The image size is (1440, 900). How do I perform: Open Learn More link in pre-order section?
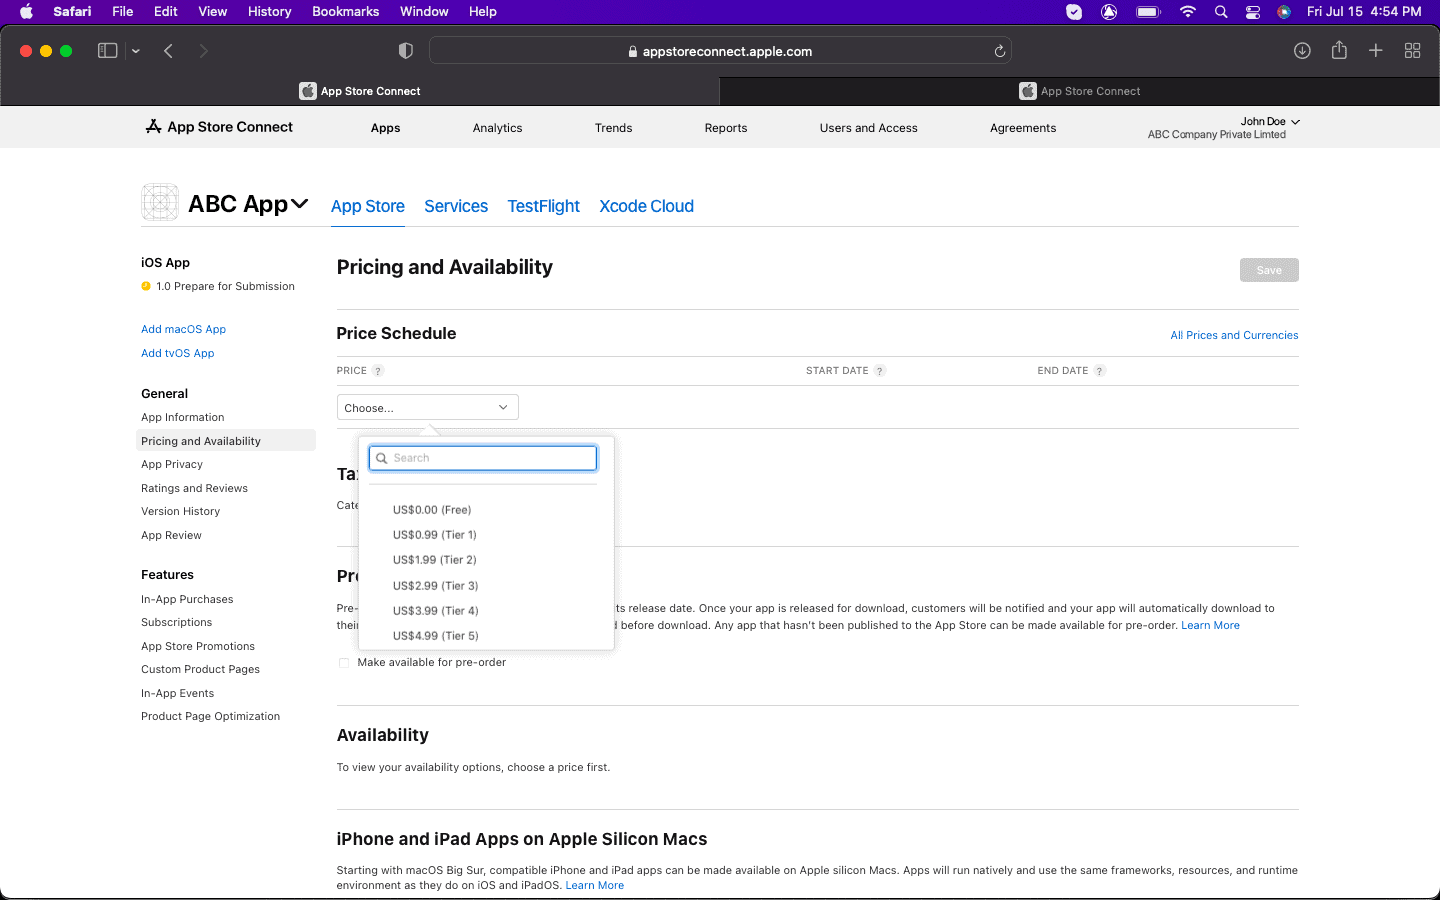[1210, 626]
